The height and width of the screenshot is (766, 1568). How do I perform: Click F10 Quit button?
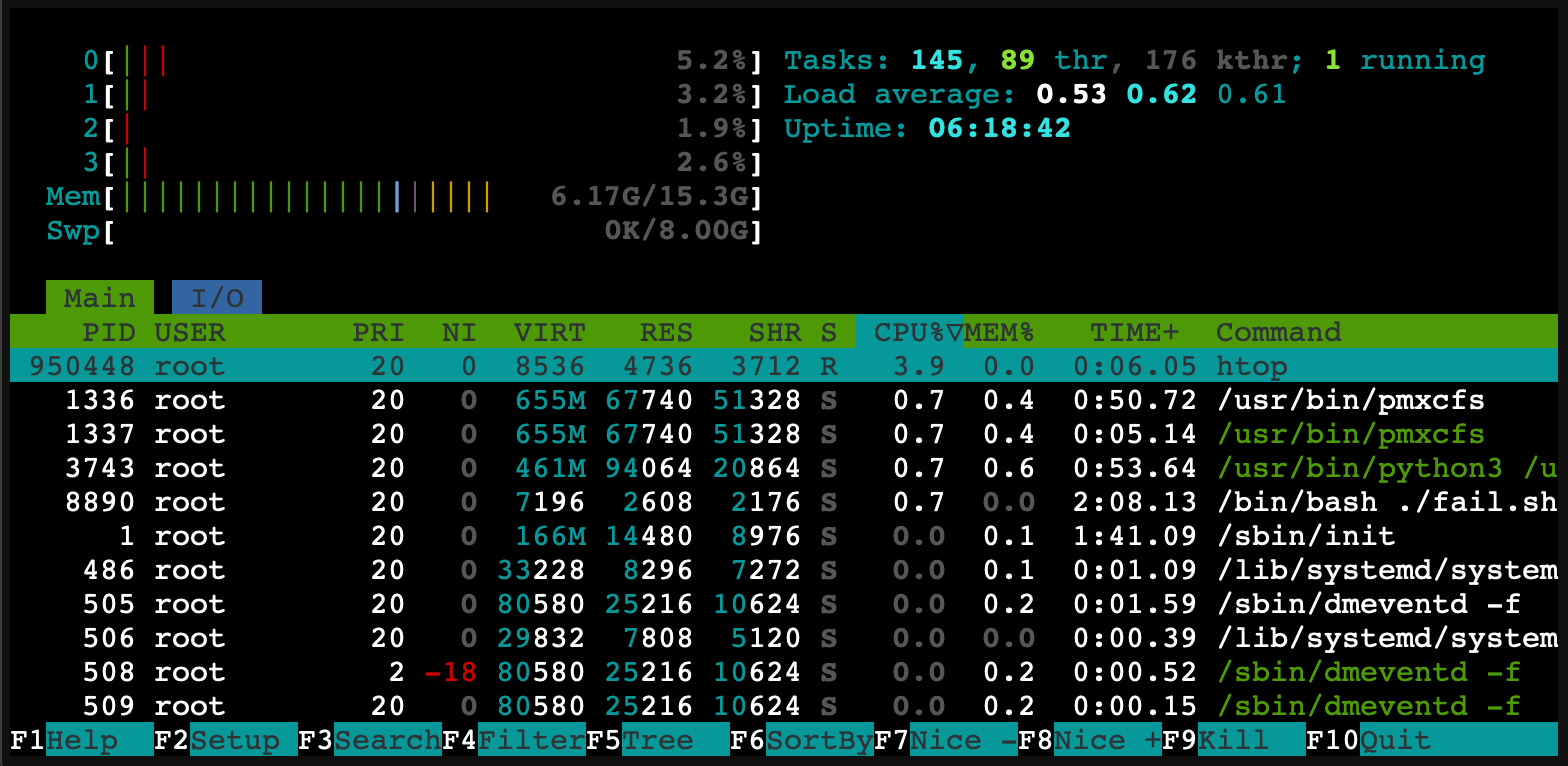coord(1395,741)
